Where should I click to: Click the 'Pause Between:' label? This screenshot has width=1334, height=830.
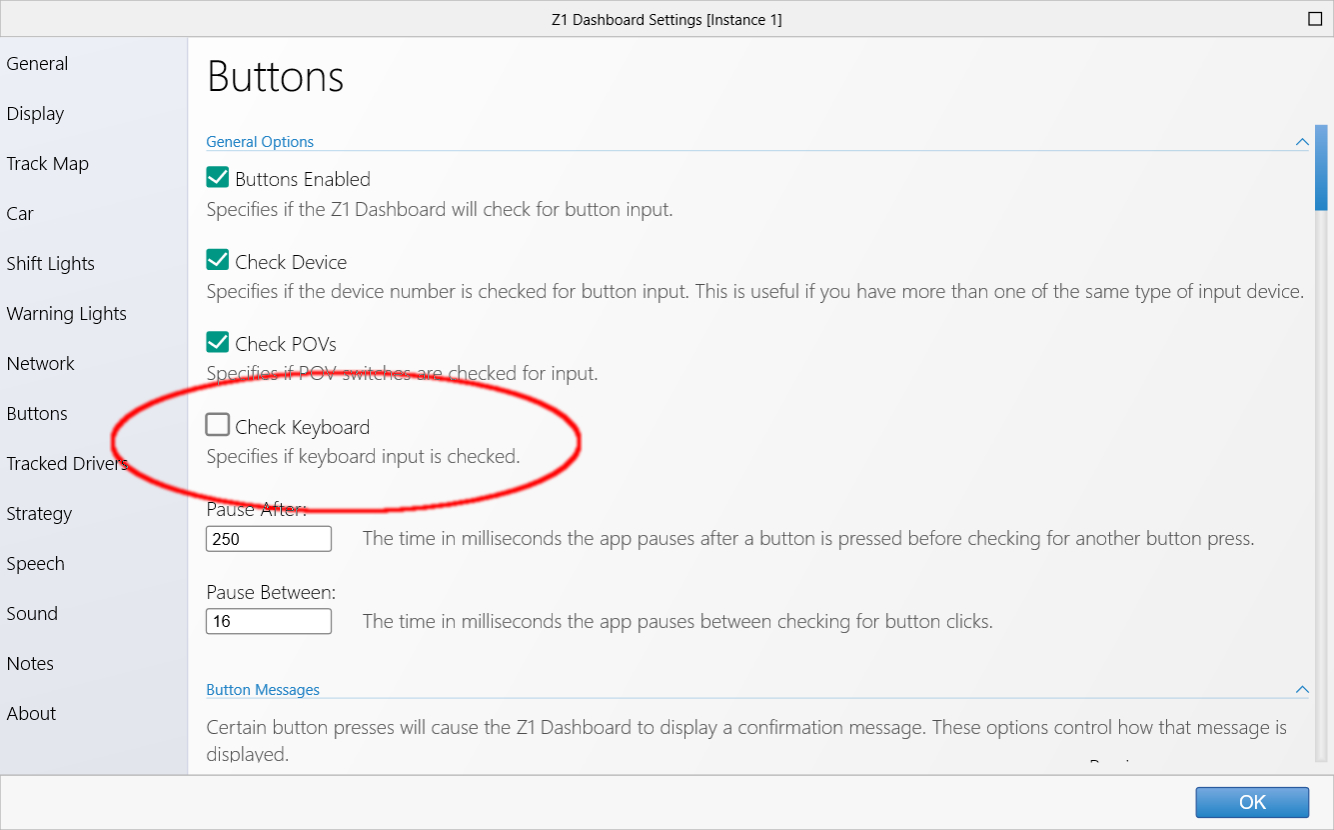coord(271,592)
